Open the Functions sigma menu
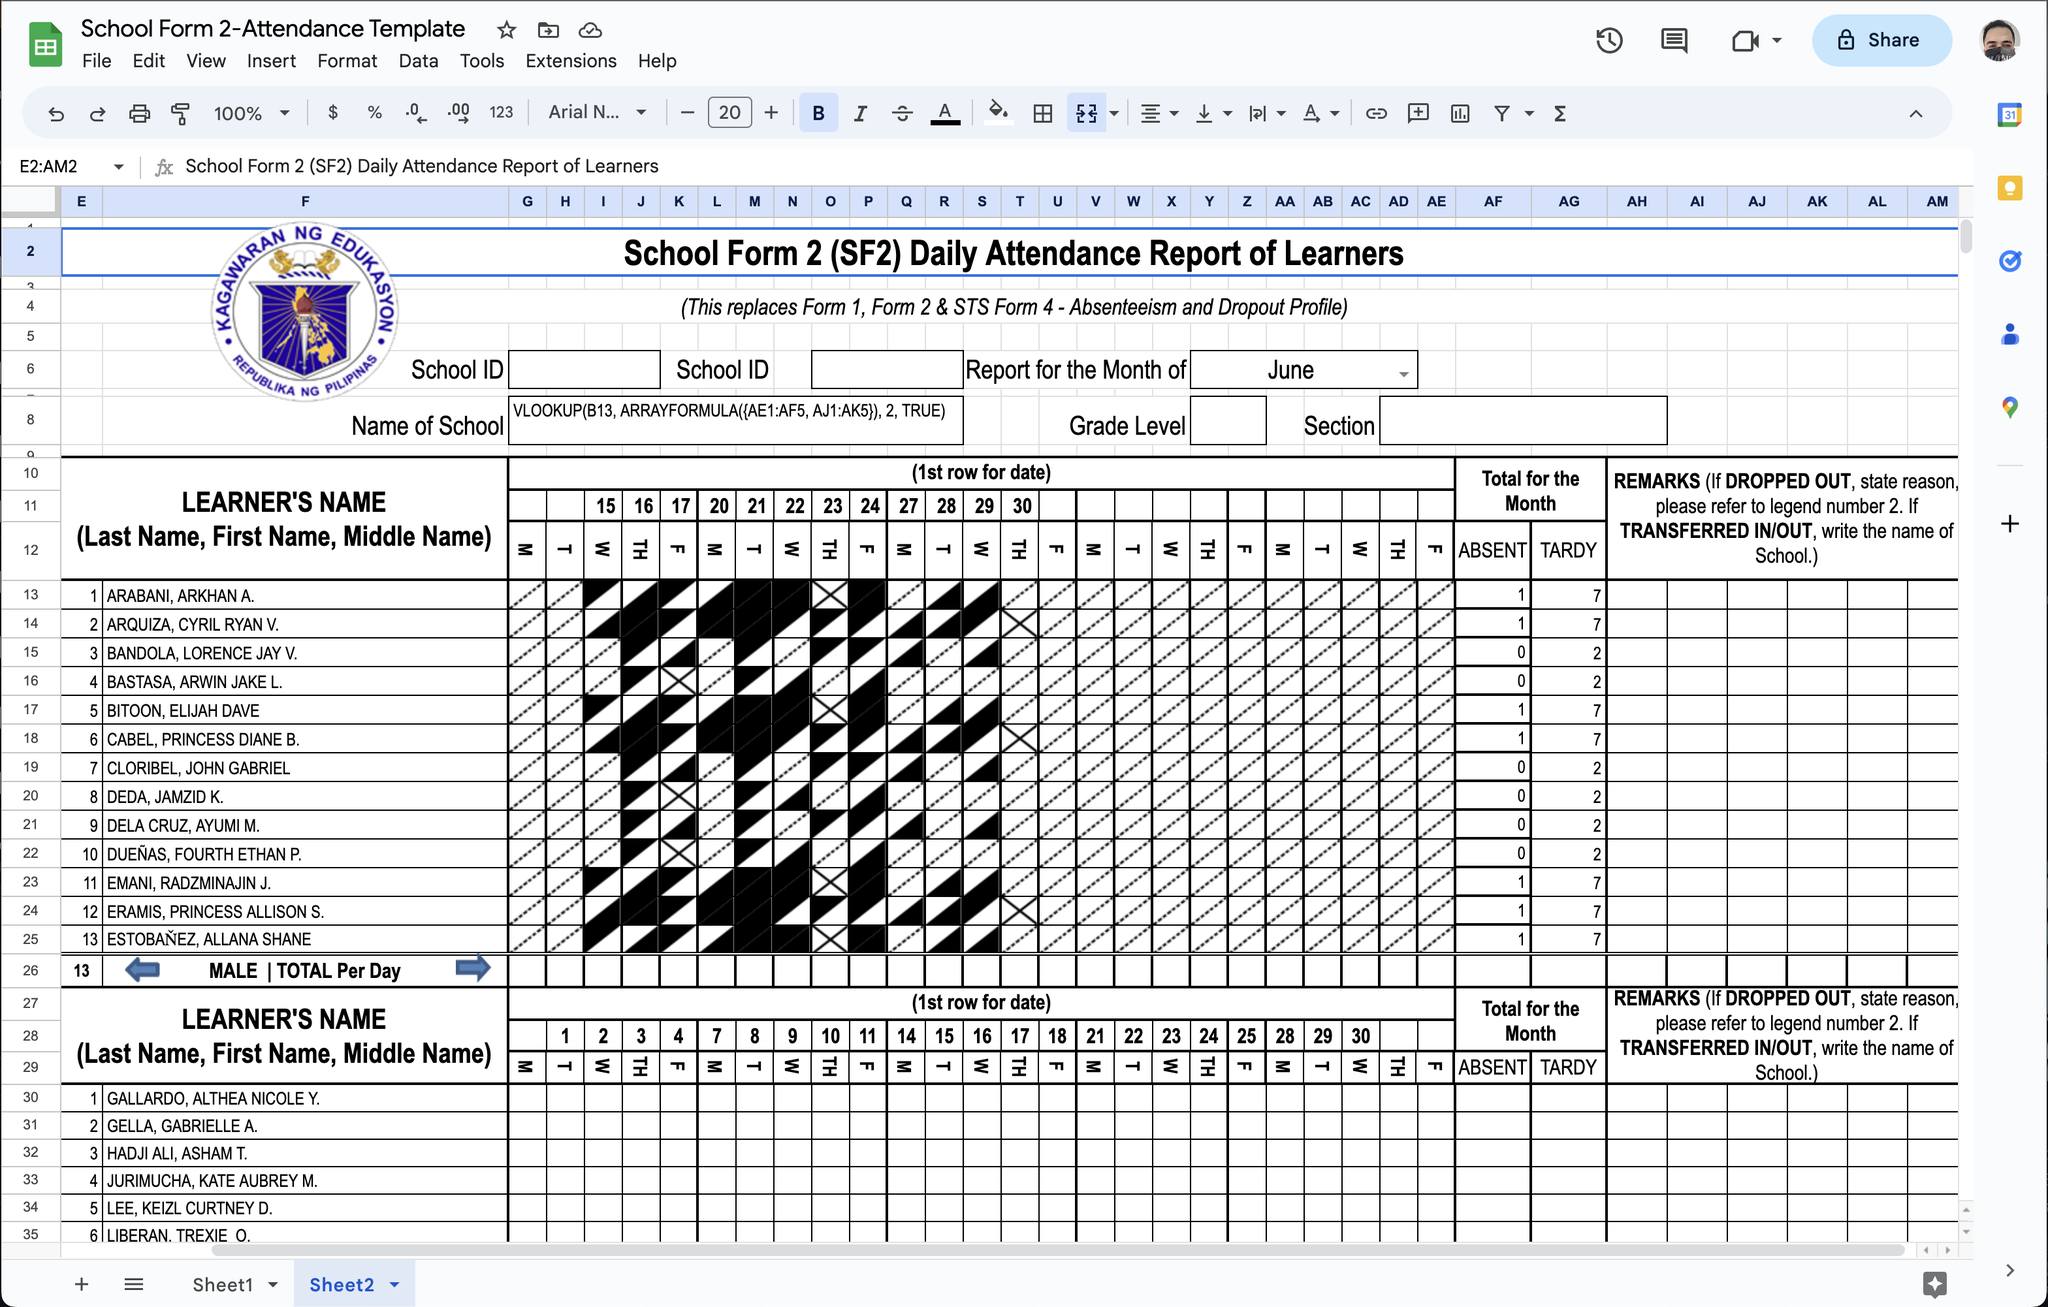The height and width of the screenshot is (1307, 2048). click(x=1560, y=113)
